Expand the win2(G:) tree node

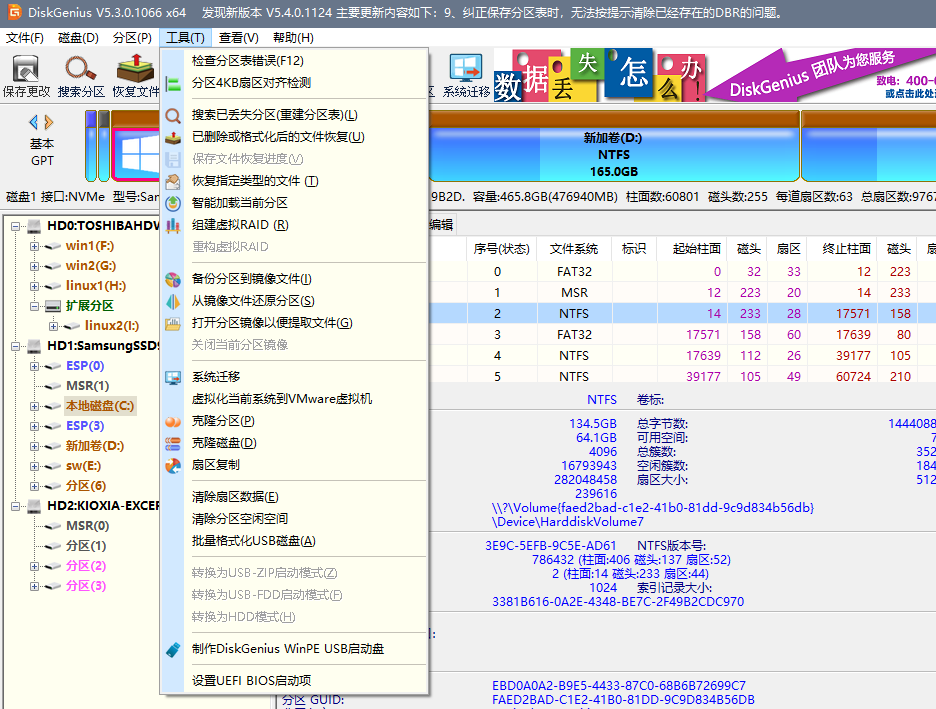click(x=35, y=266)
